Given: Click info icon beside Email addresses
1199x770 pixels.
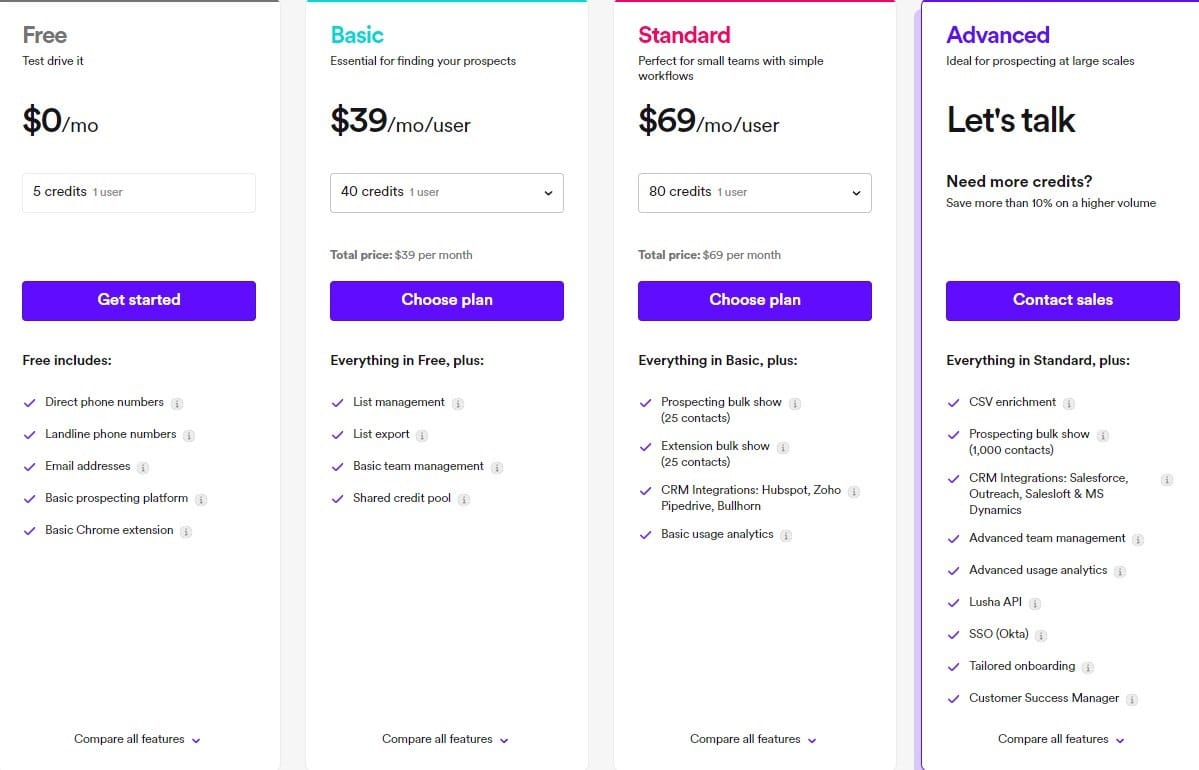Looking at the screenshot, I should pyautogui.click(x=143, y=467).
